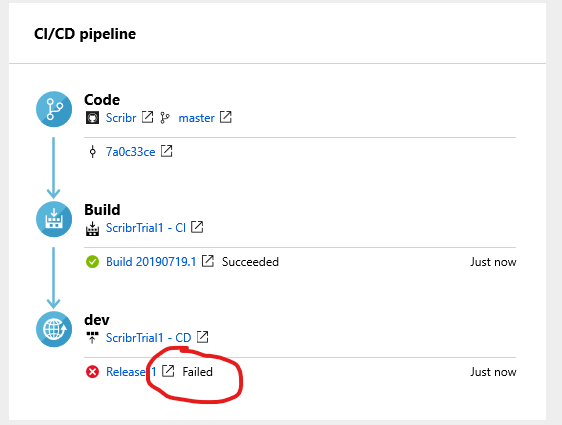The width and height of the screenshot is (562, 425).
Task: Open the master branch link
Action: point(196,118)
